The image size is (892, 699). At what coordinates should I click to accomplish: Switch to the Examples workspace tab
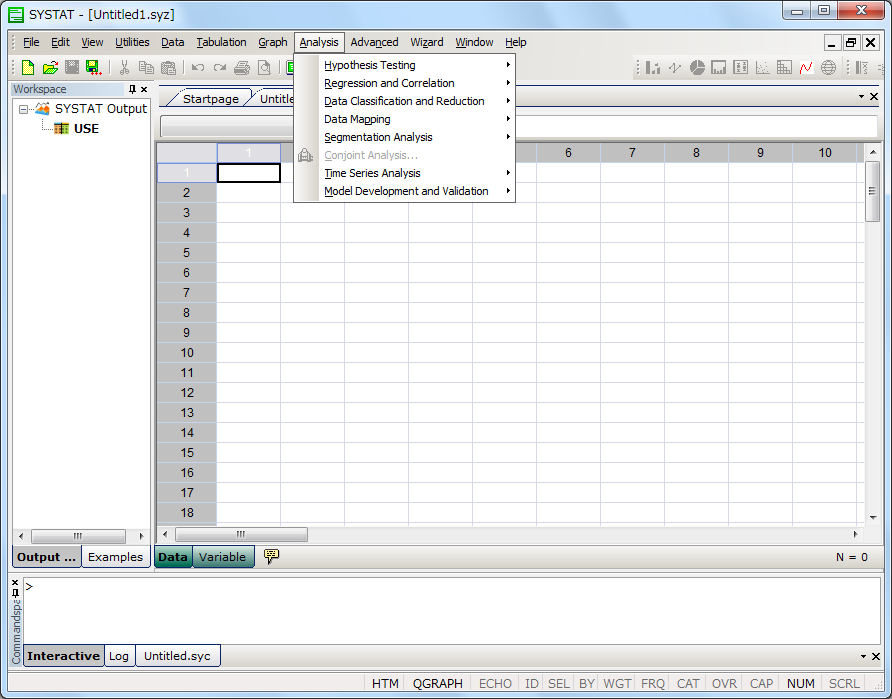pos(115,557)
